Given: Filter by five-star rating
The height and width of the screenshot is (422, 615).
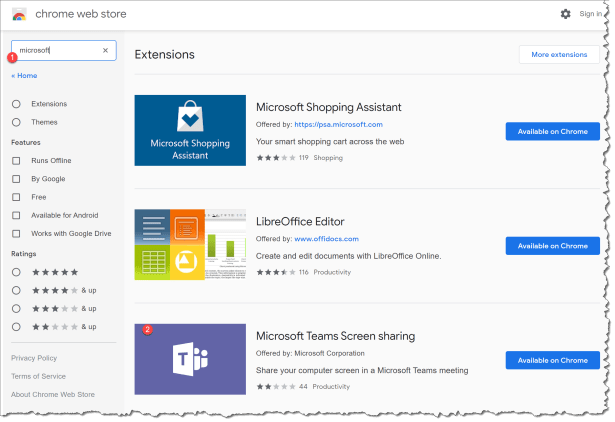Looking at the screenshot, I should tap(16, 272).
